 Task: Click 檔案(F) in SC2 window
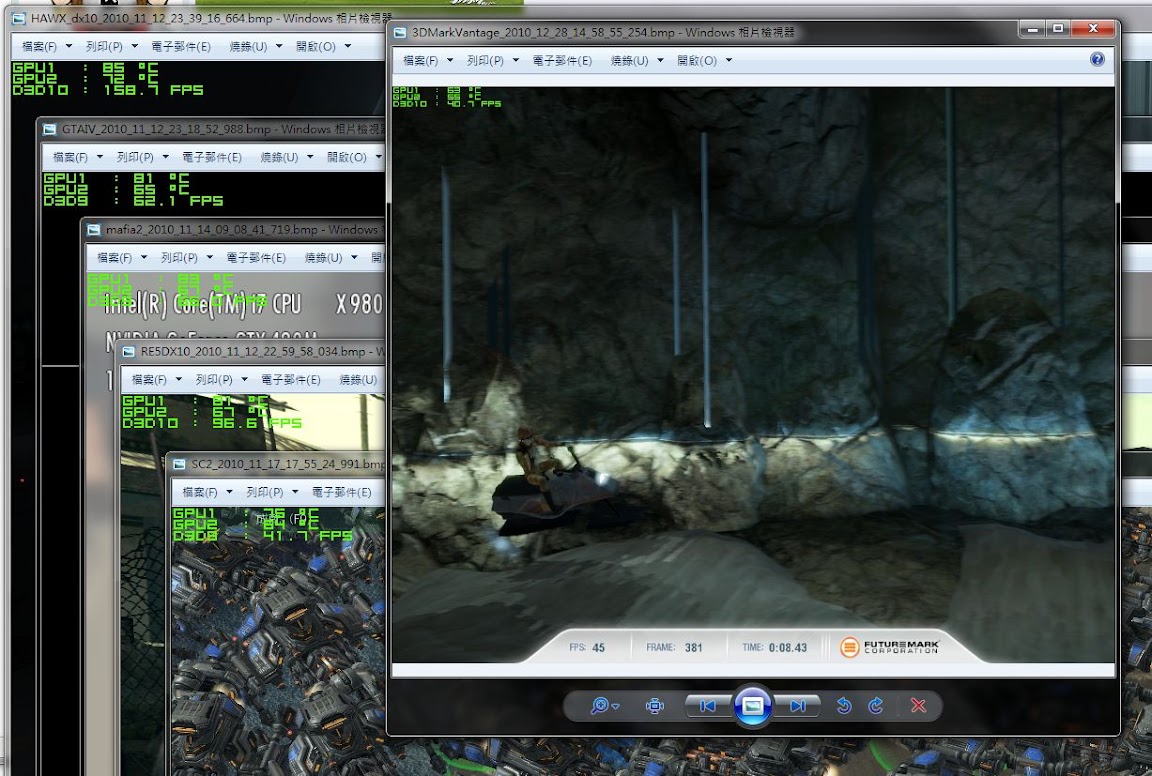click(200, 492)
